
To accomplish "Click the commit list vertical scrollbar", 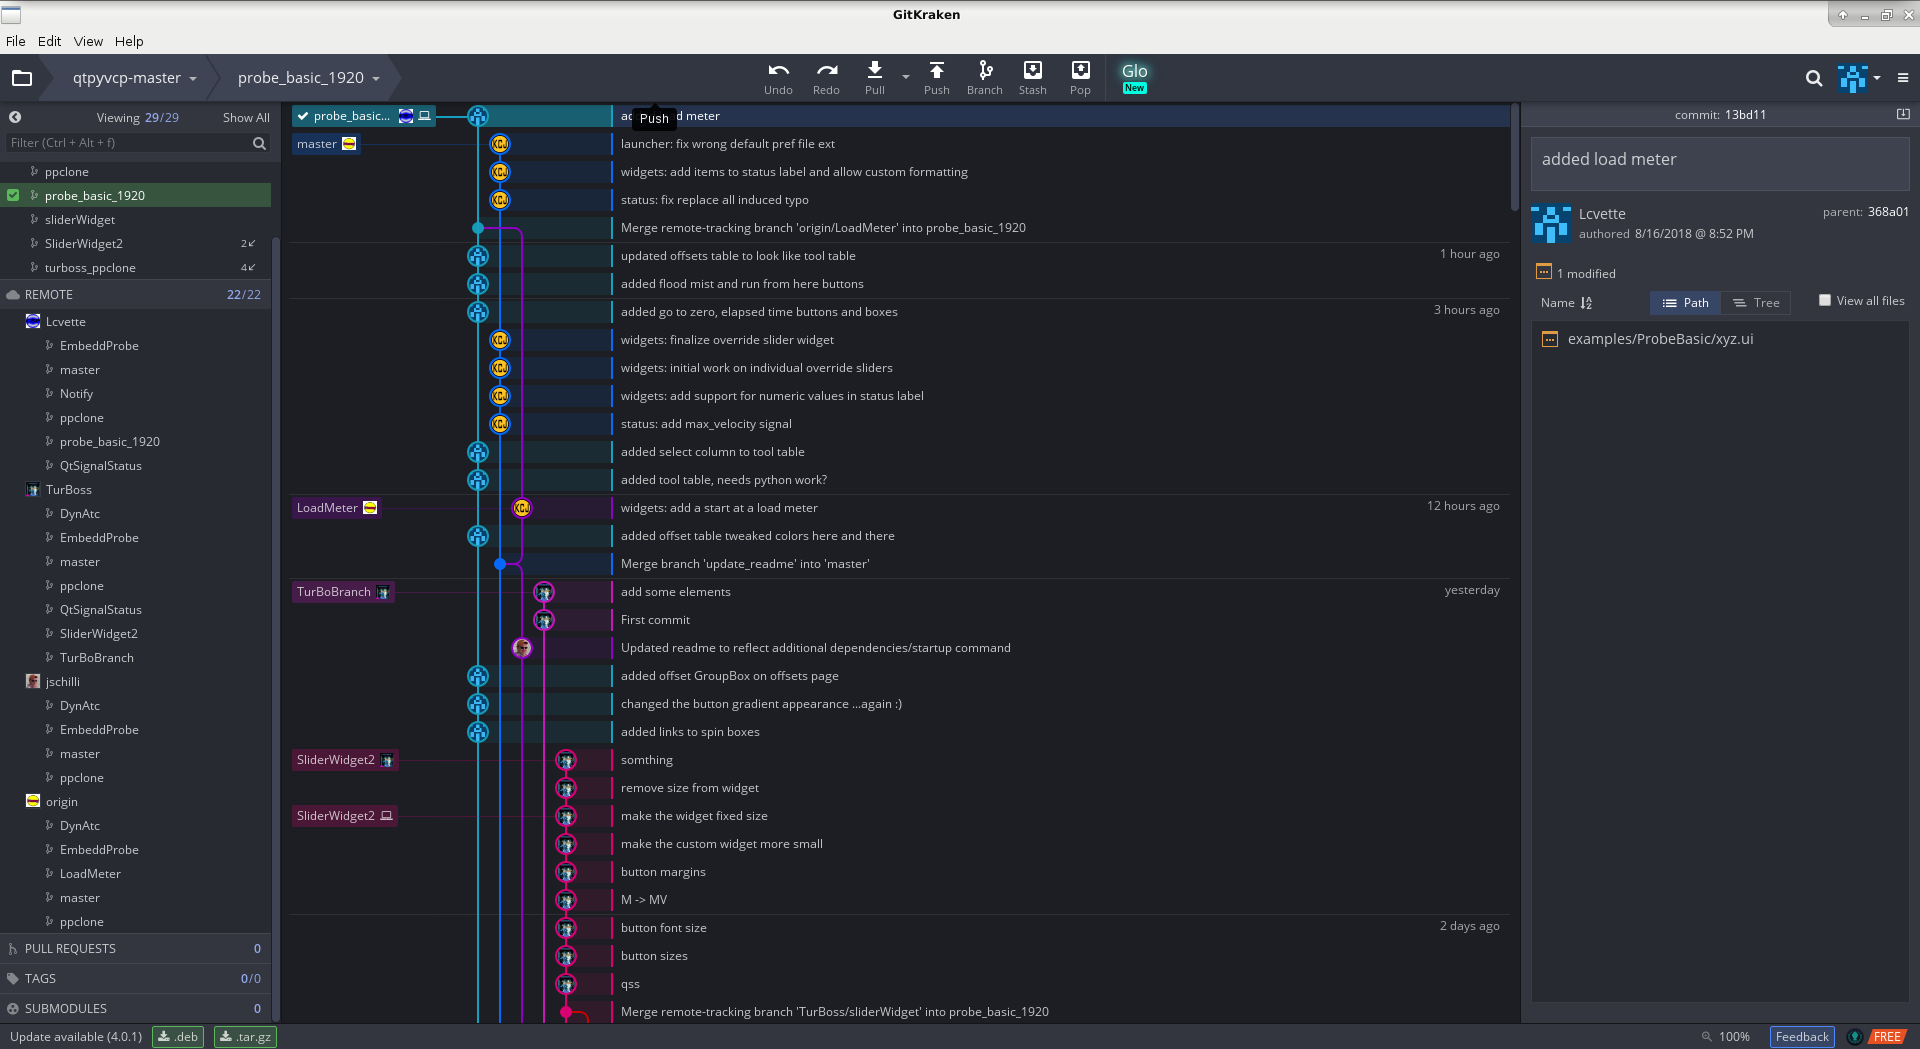I will point(1514,157).
